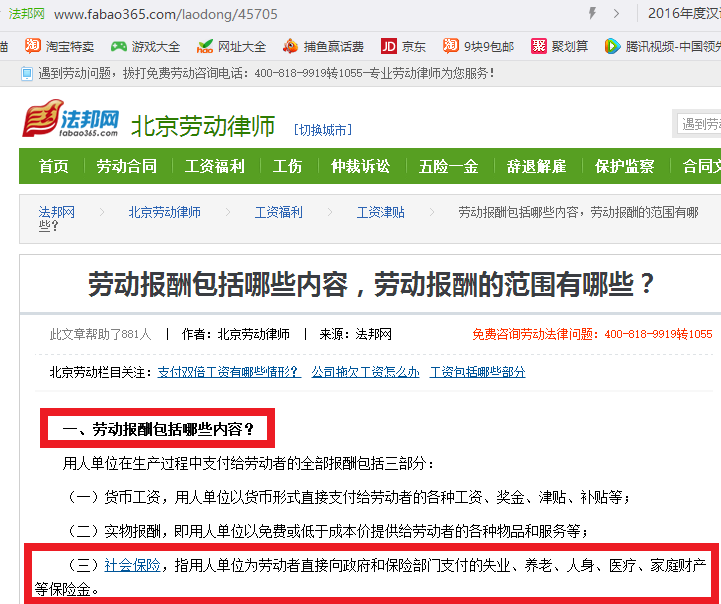Click the site search input field
721x604 pixels.
coord(700,124)
